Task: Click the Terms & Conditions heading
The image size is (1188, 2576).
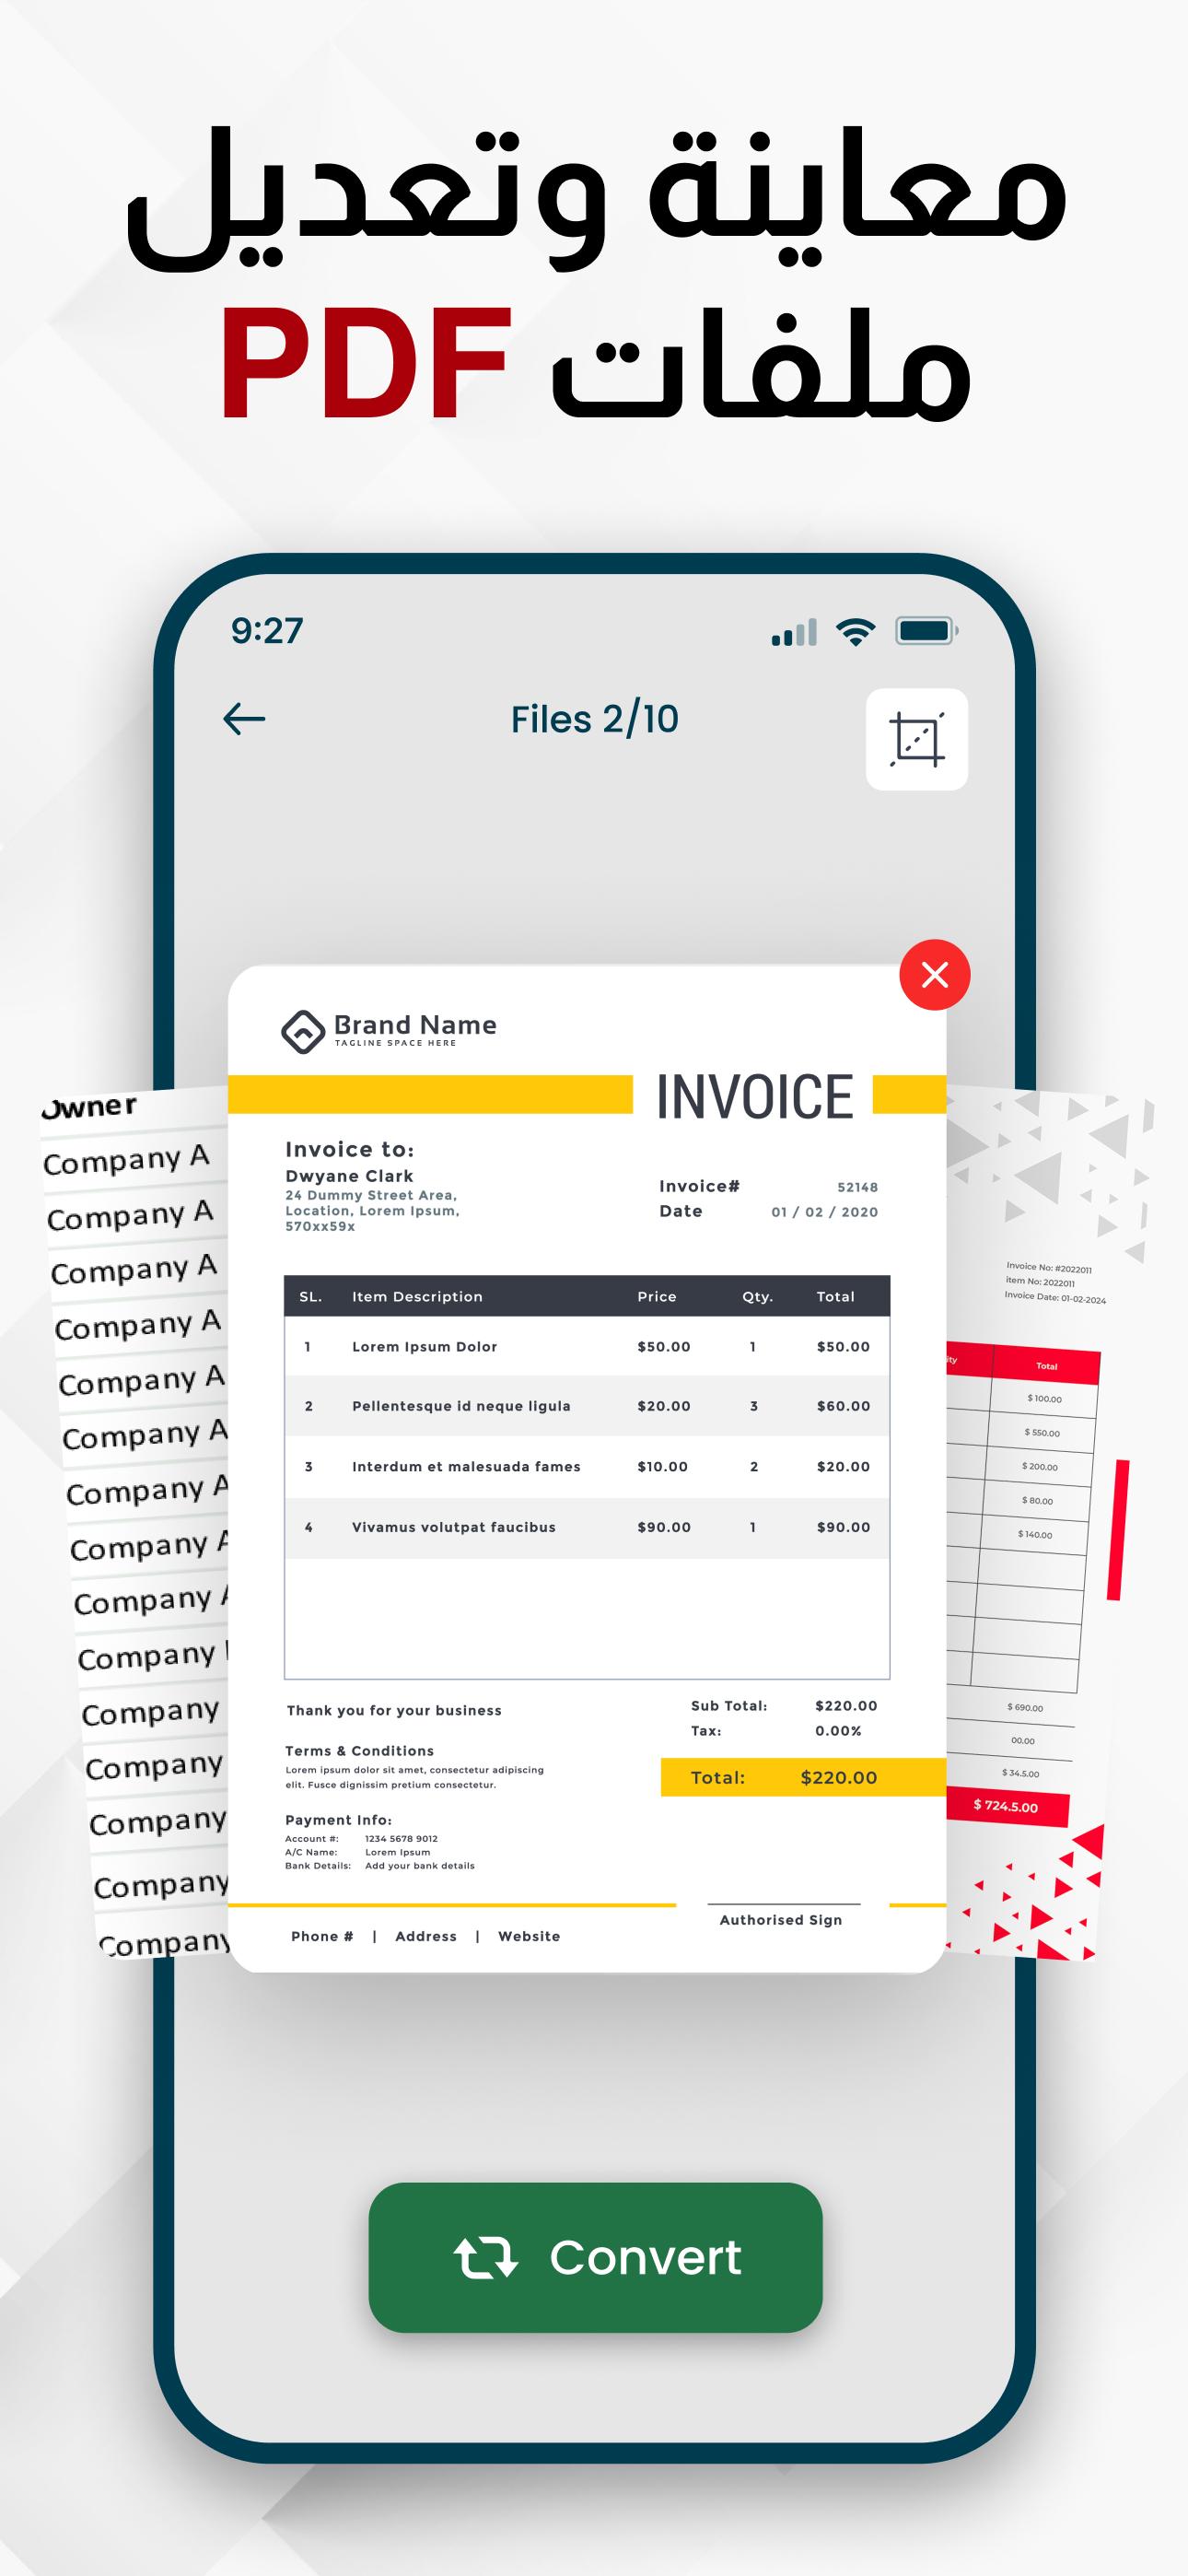Action: click(x=359, y=1751)
